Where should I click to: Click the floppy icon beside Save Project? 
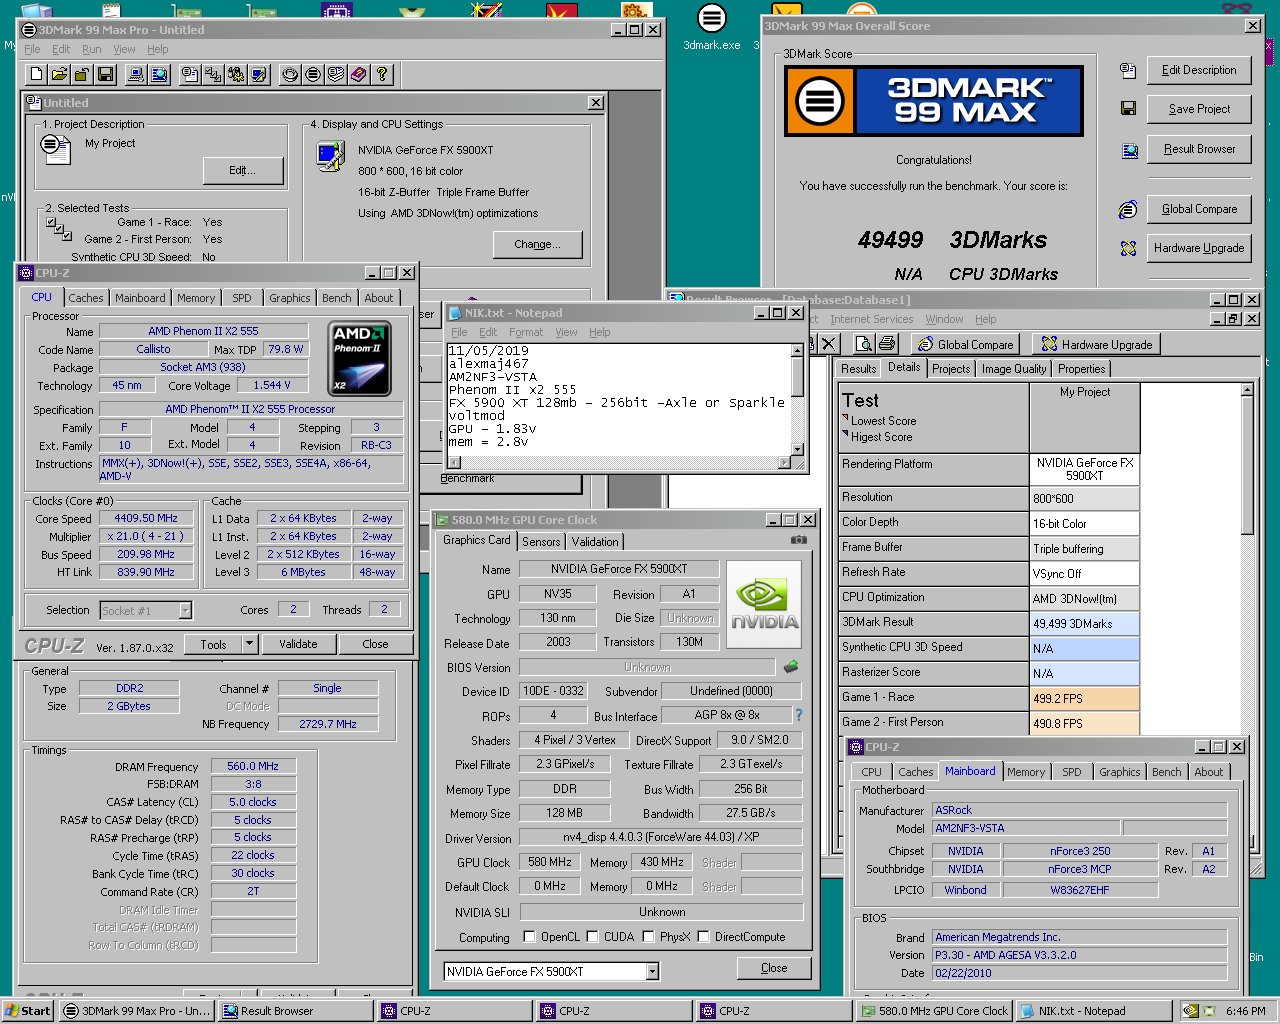1128,109
